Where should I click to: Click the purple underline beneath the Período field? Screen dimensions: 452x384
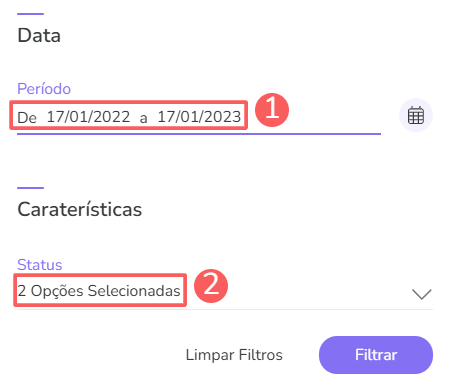199,134
